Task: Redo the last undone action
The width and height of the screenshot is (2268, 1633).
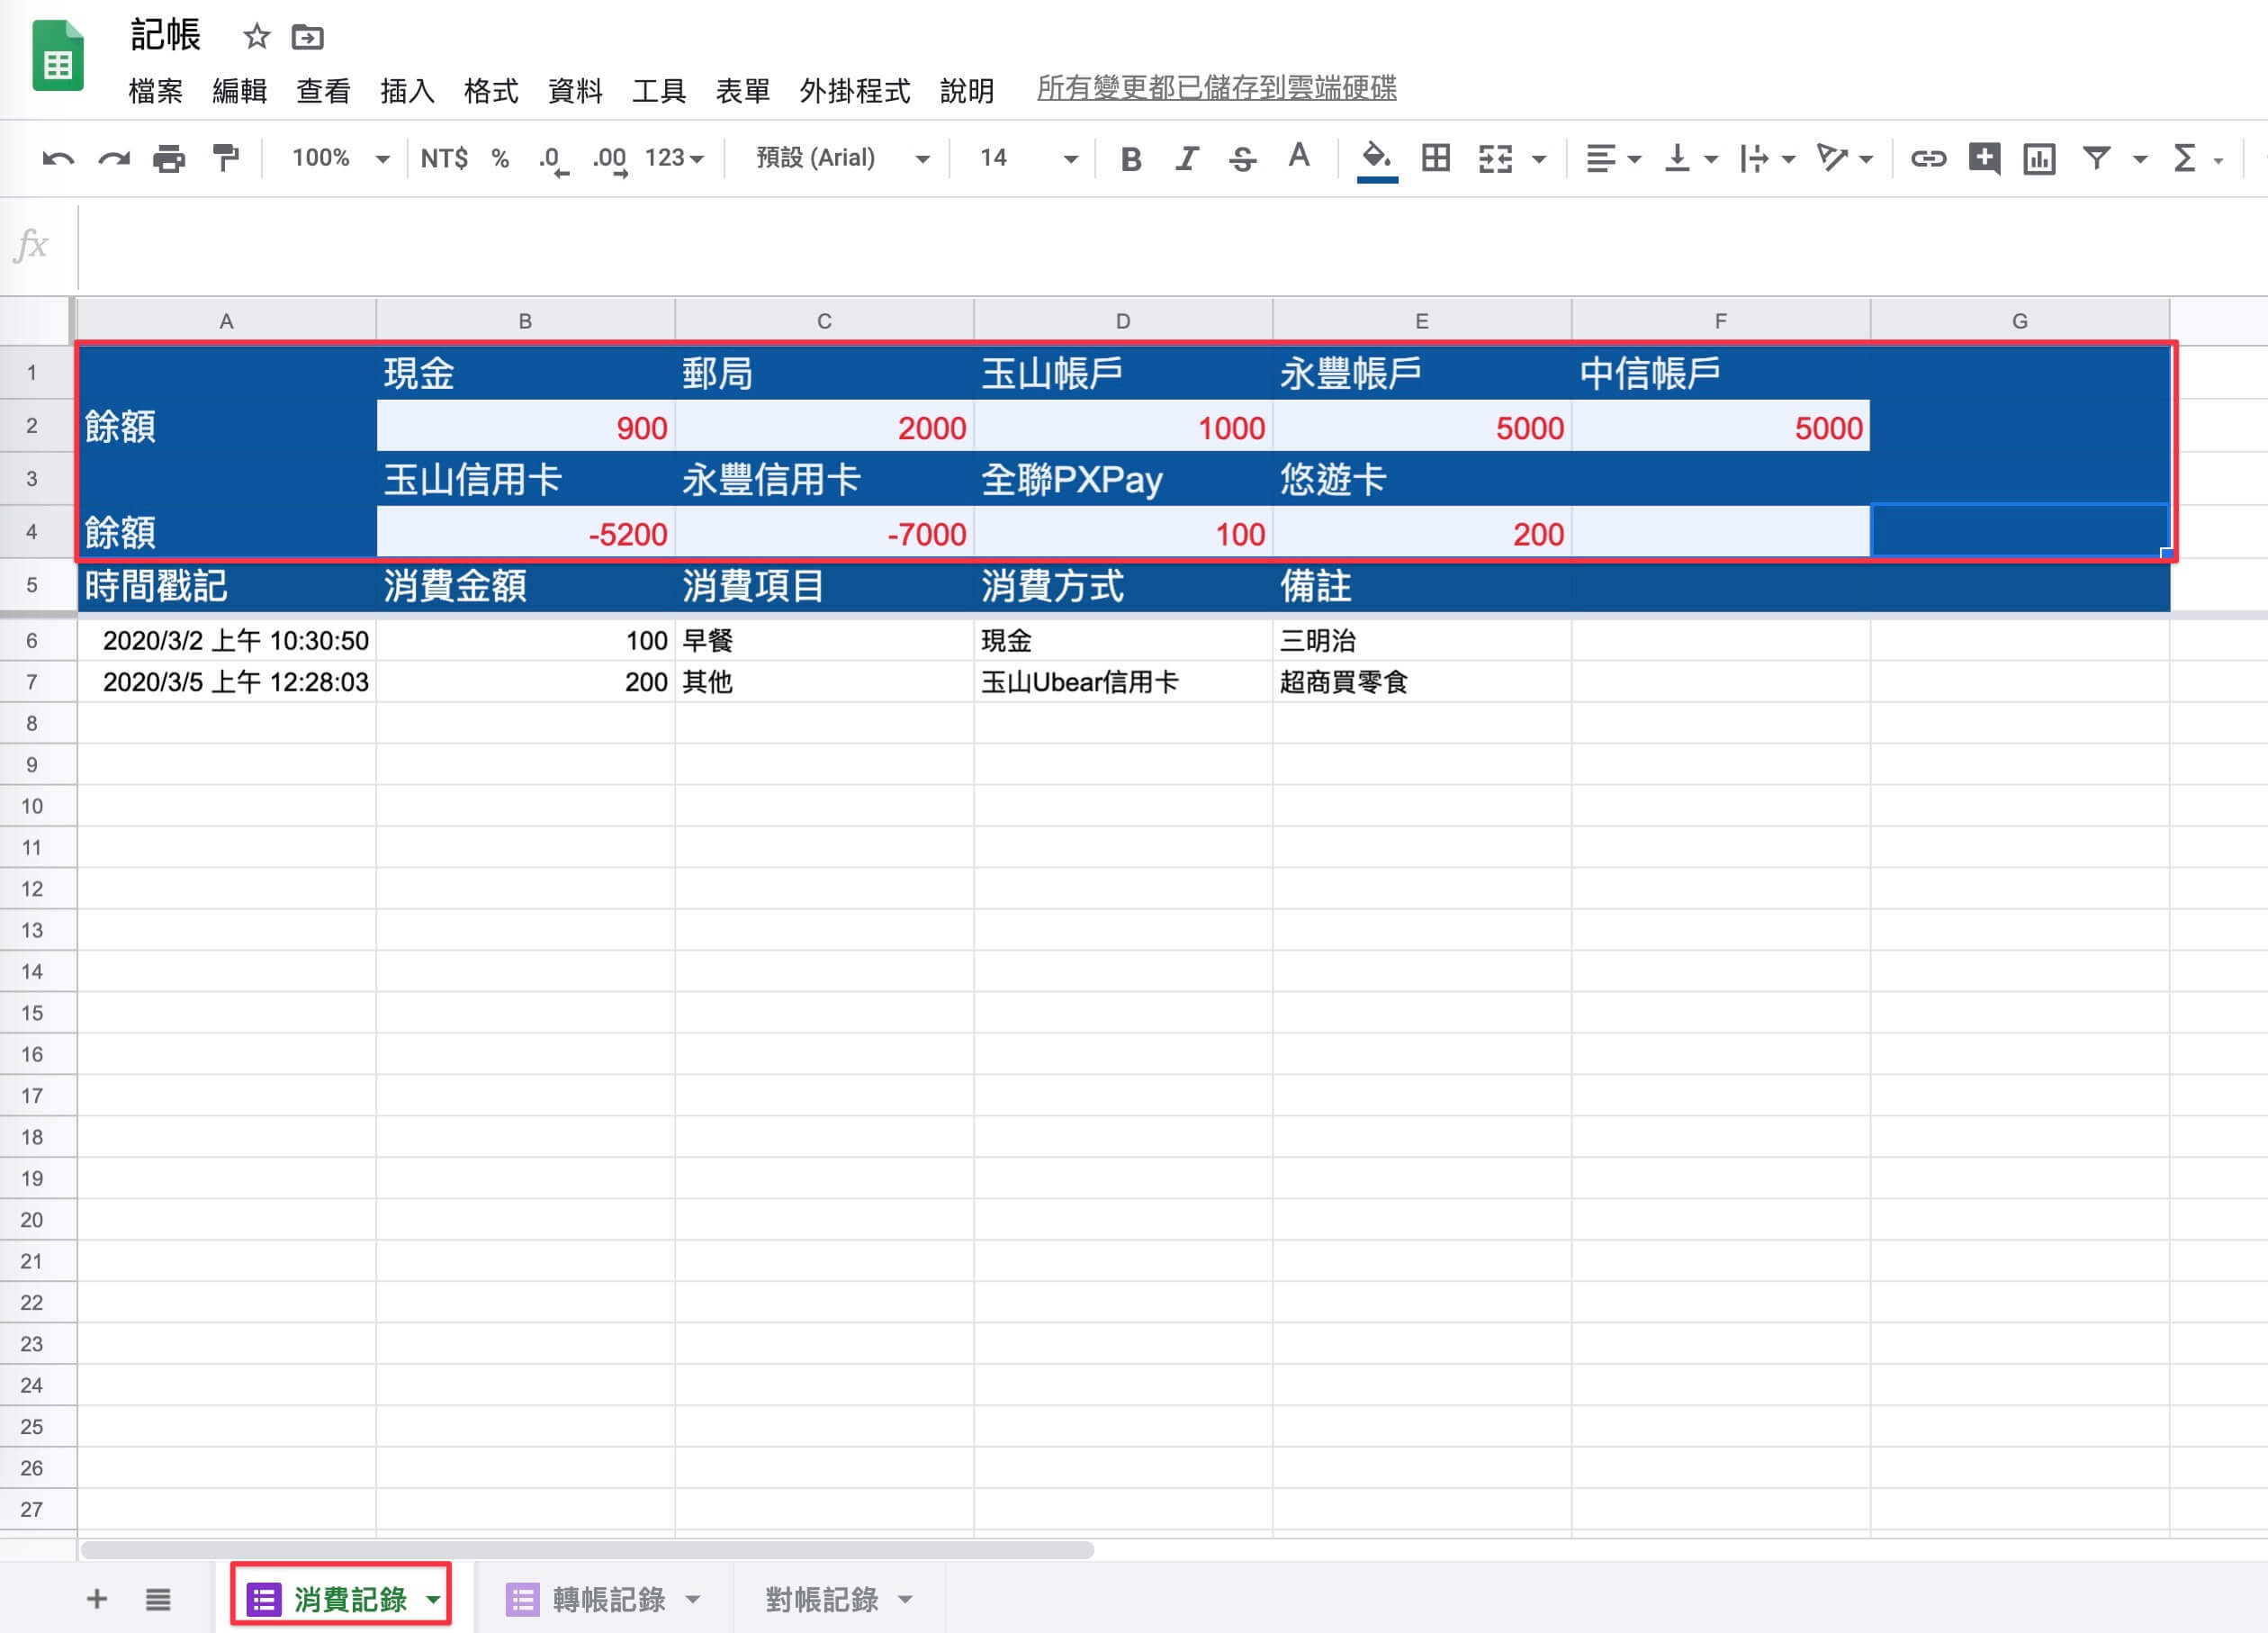Action: 114,158
